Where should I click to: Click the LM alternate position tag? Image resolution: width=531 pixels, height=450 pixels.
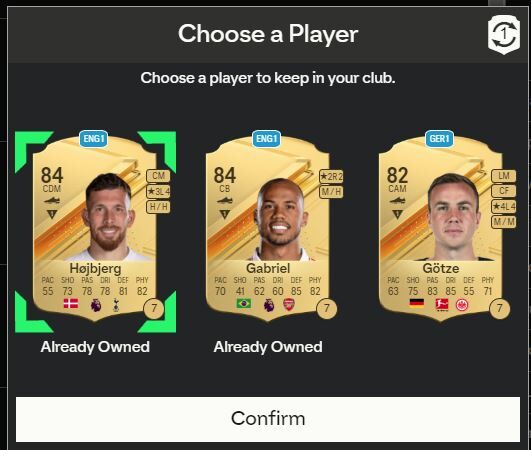tap(504, 176)
